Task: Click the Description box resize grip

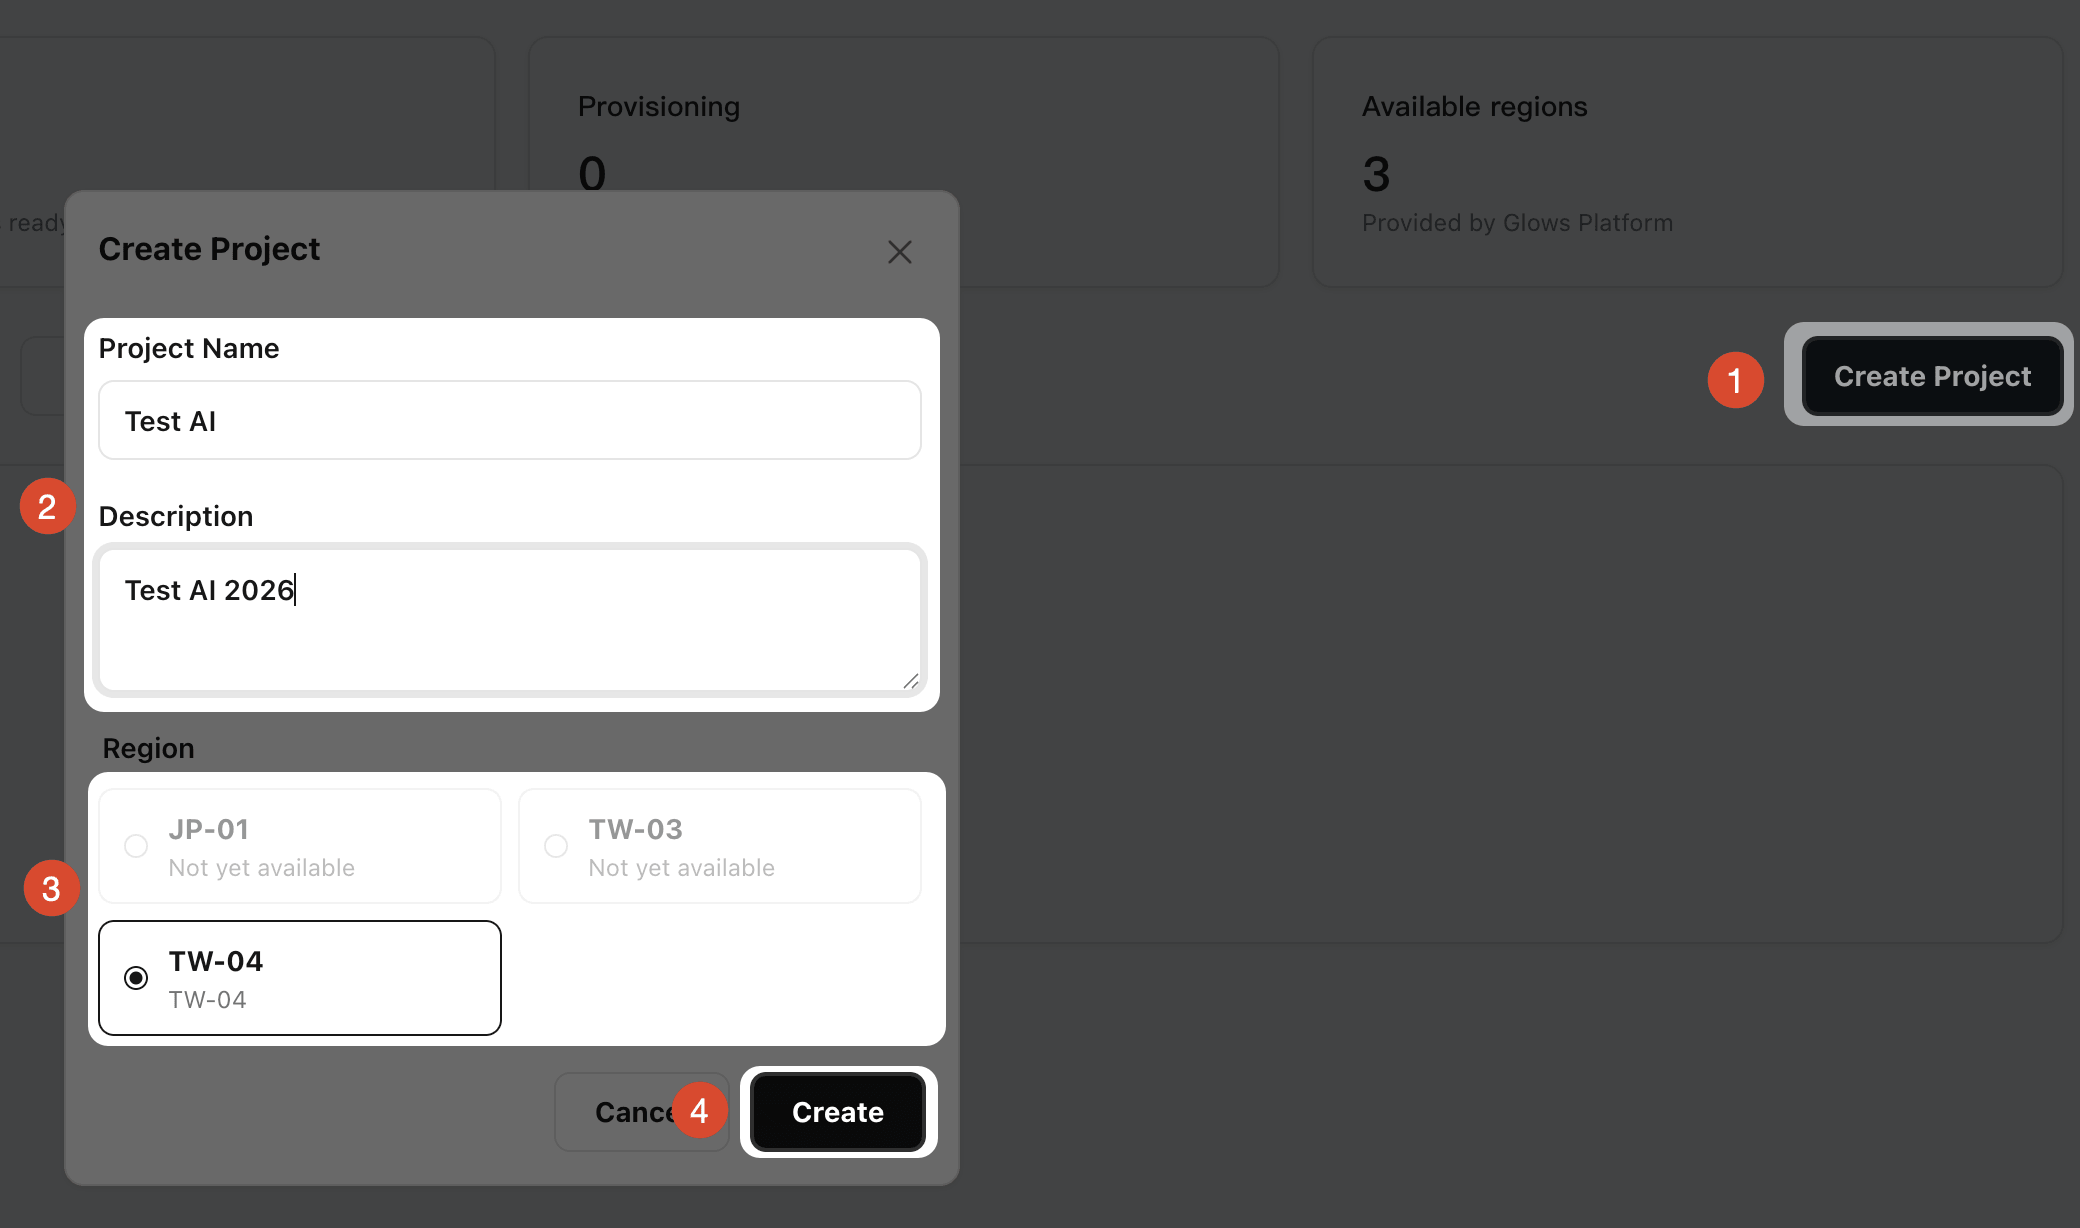Action: pos(910,681)
